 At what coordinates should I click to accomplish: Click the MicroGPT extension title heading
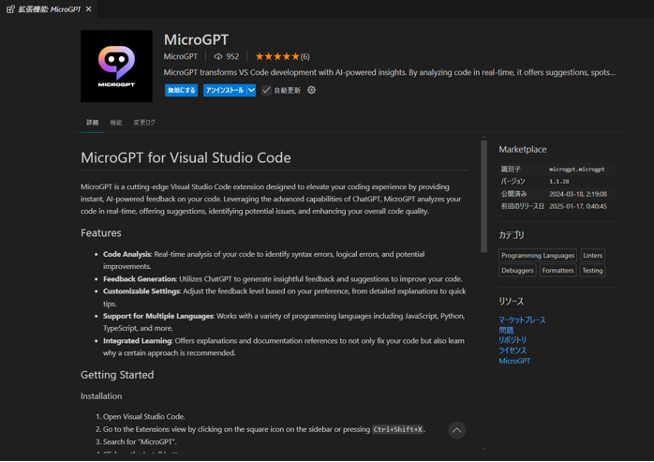196,40
